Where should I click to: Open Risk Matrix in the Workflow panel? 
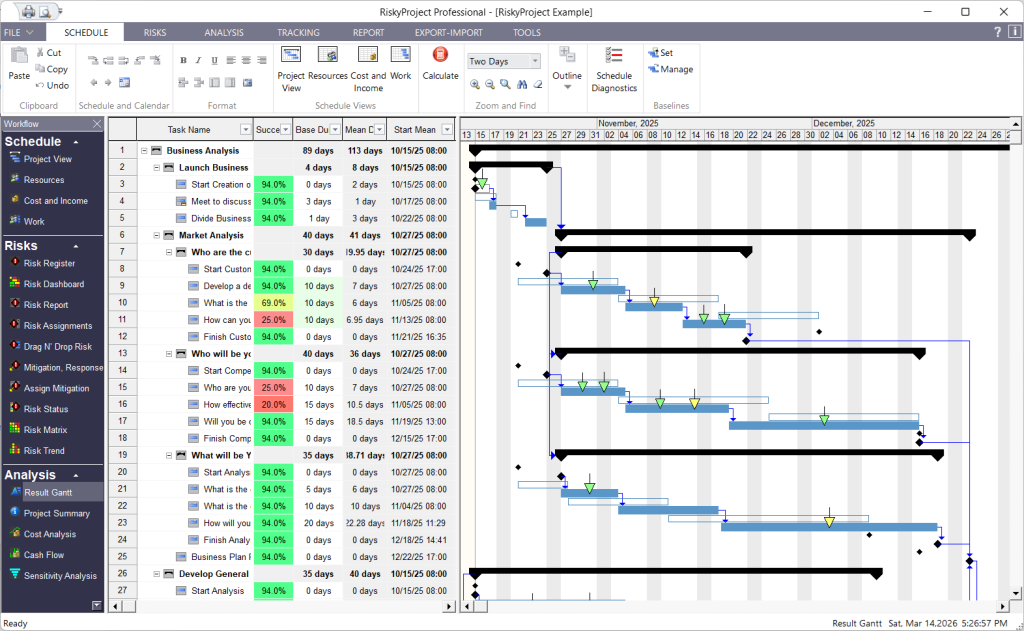(x=45, y=430)
